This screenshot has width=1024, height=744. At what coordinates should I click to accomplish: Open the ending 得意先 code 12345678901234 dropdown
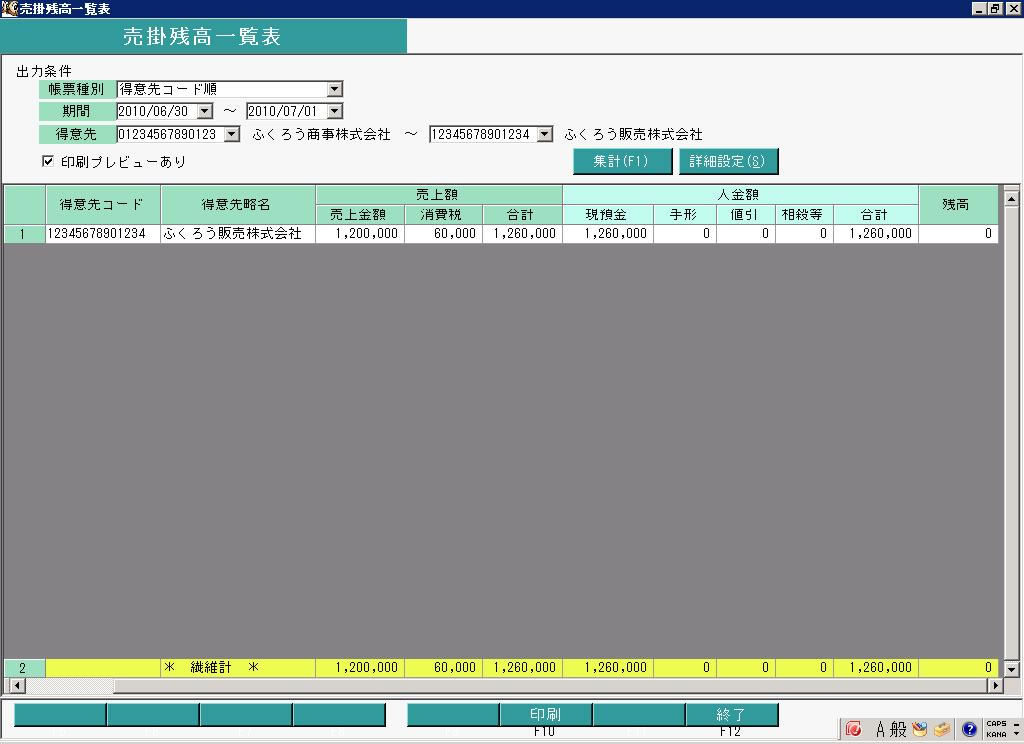click(x=545, y=134)
